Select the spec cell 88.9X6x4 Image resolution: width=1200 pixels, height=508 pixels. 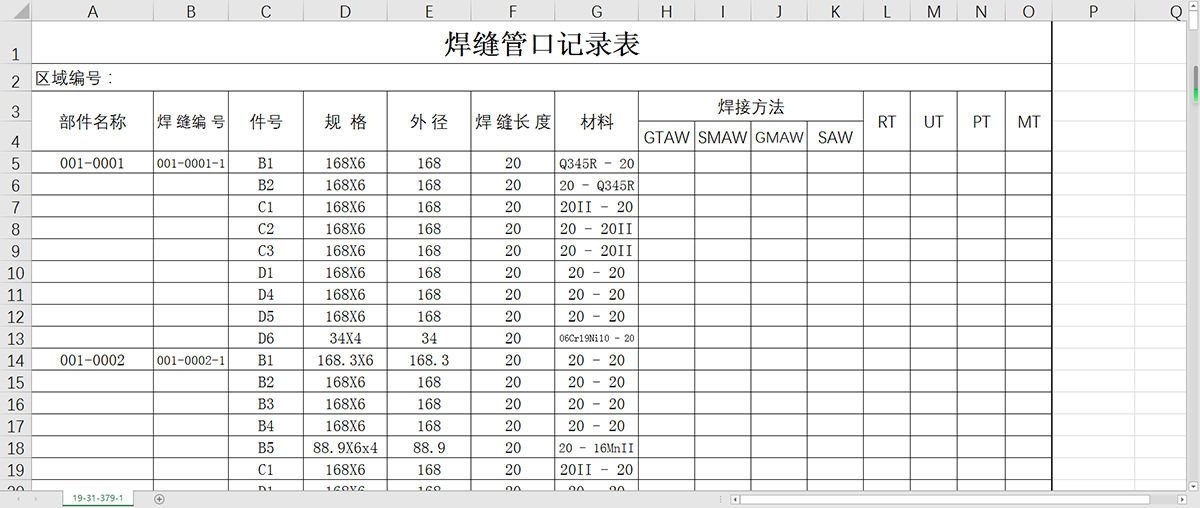(x=345, y=448)
